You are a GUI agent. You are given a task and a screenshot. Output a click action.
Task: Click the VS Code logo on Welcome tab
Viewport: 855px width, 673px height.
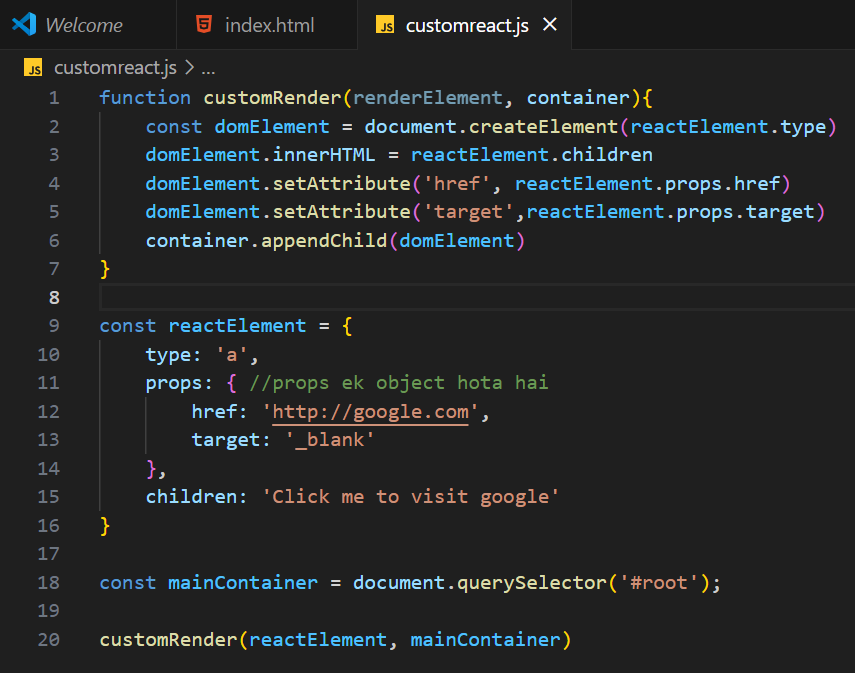pos(24,25)
